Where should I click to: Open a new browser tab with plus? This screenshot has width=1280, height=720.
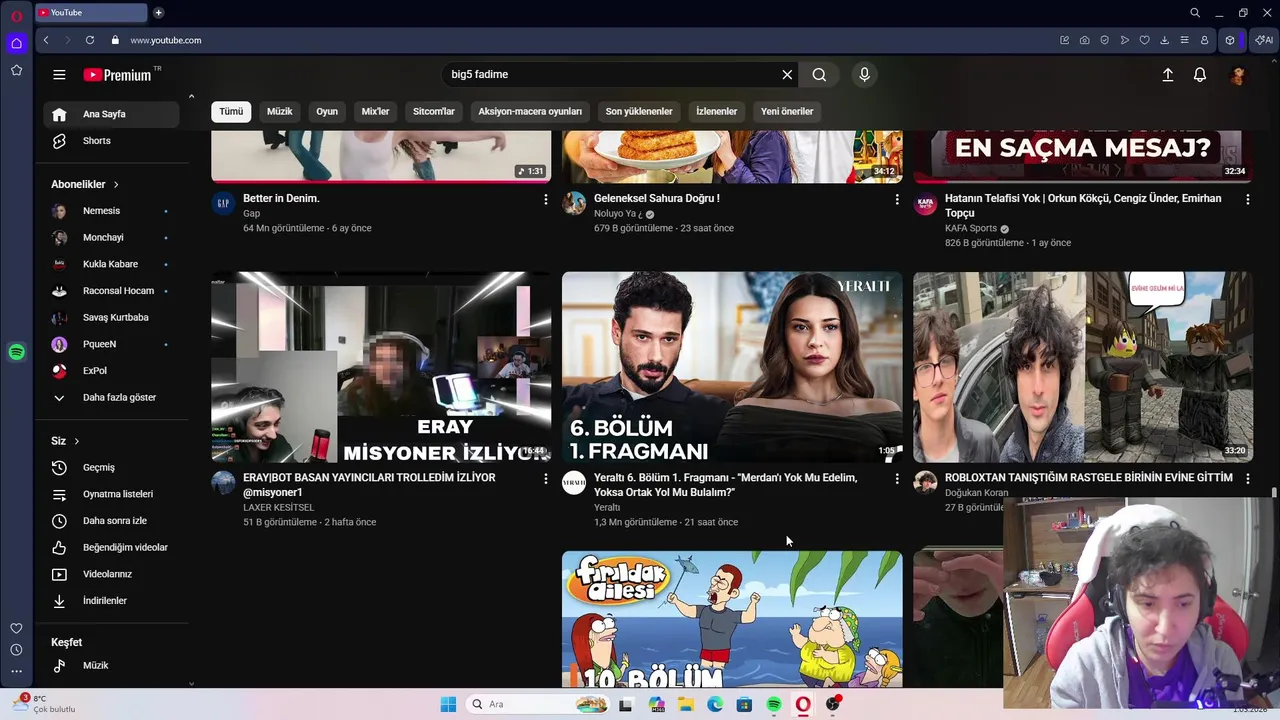pos(158,13)
